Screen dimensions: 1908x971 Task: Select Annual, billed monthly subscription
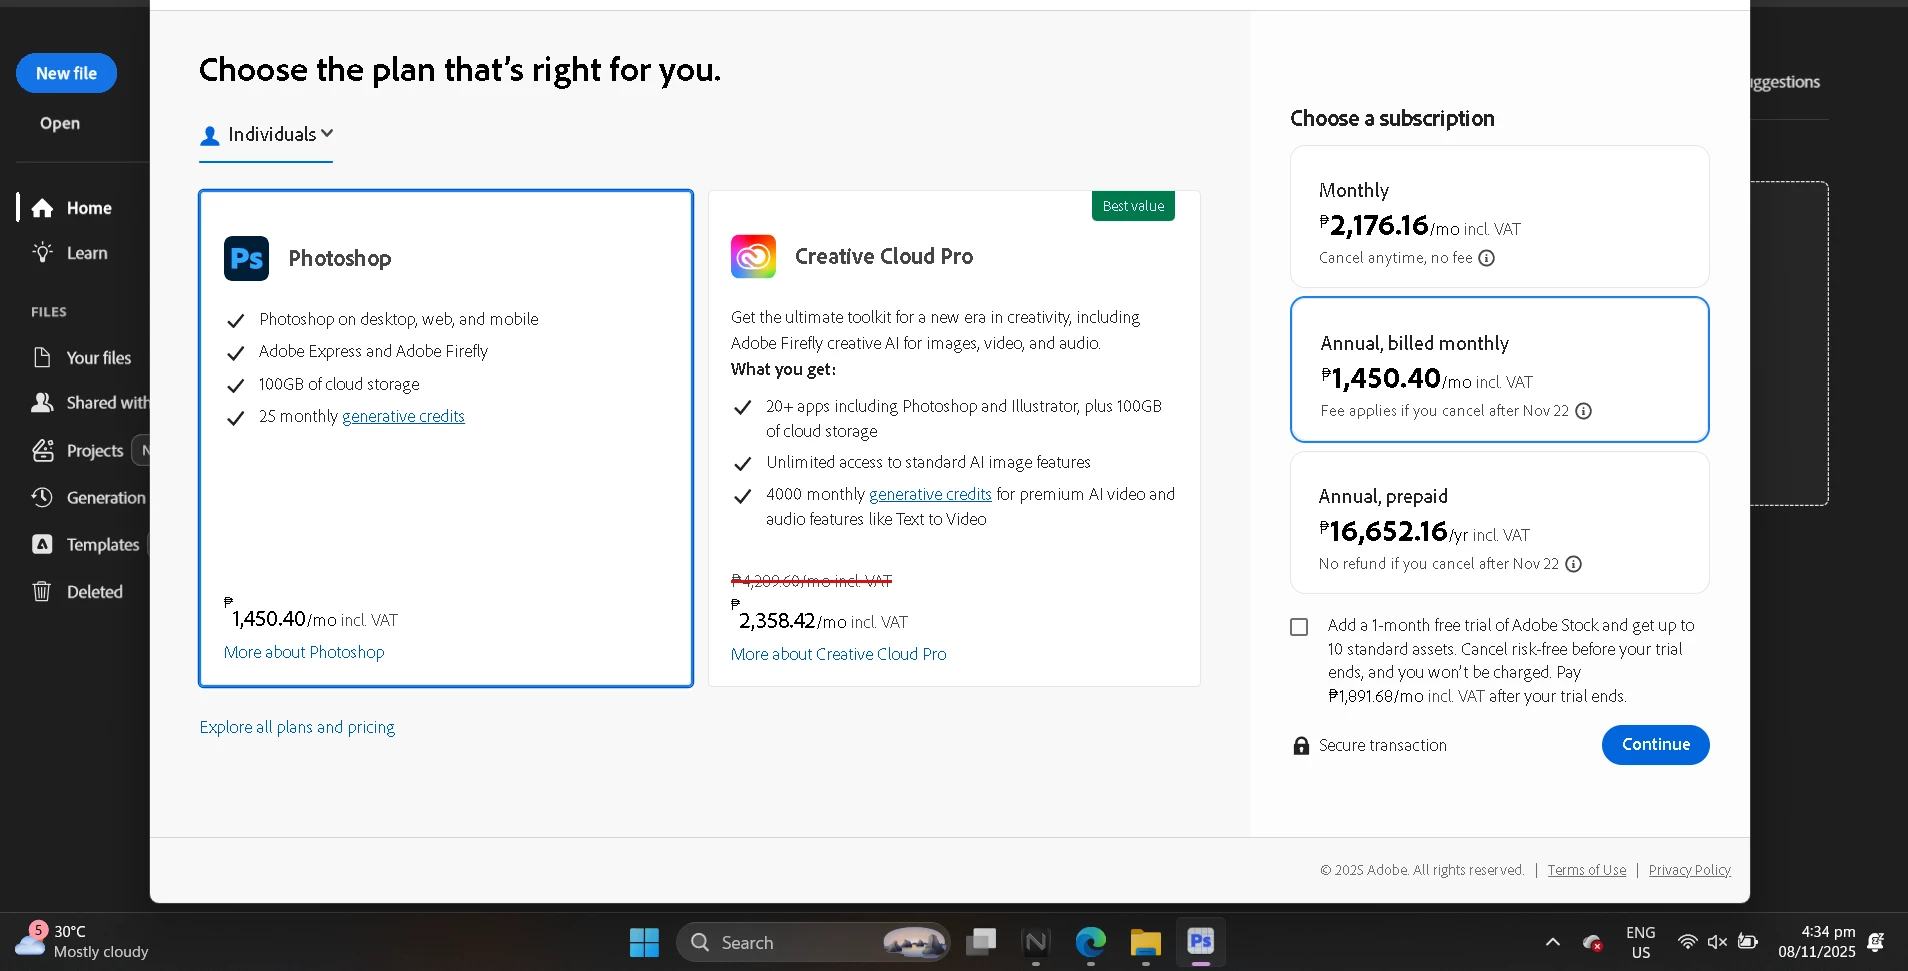point(1499,369)
